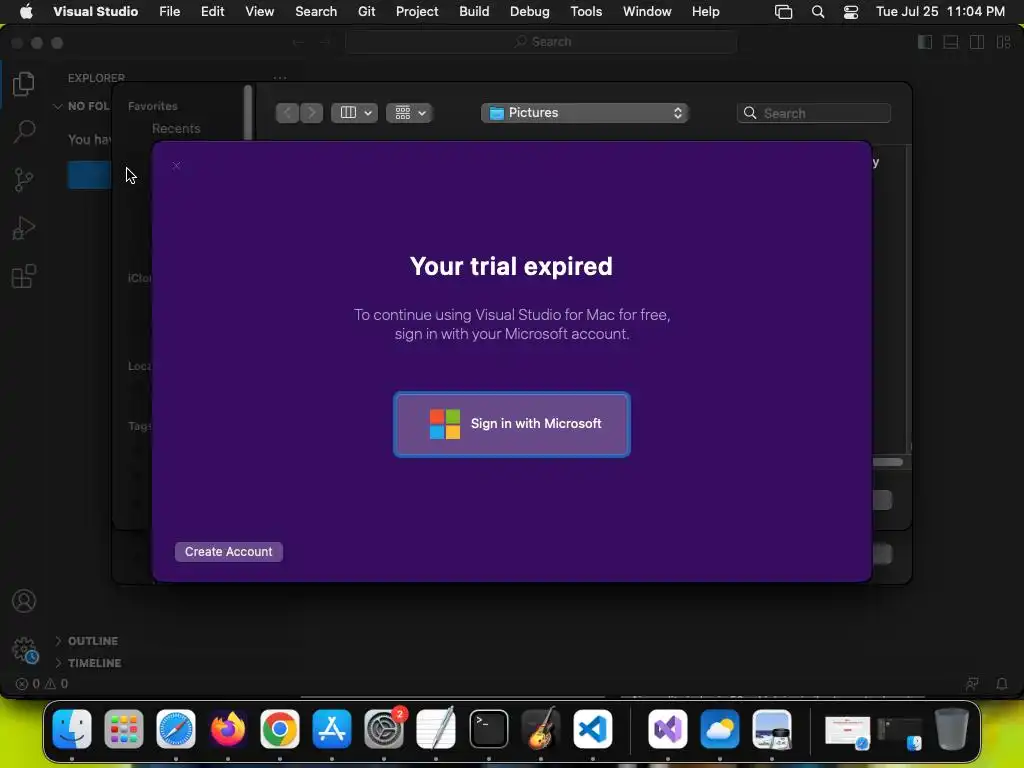Viewport: 1024px width, 768px height.
Task: Open Control Center in menu bar
Action: pos(850,12)
